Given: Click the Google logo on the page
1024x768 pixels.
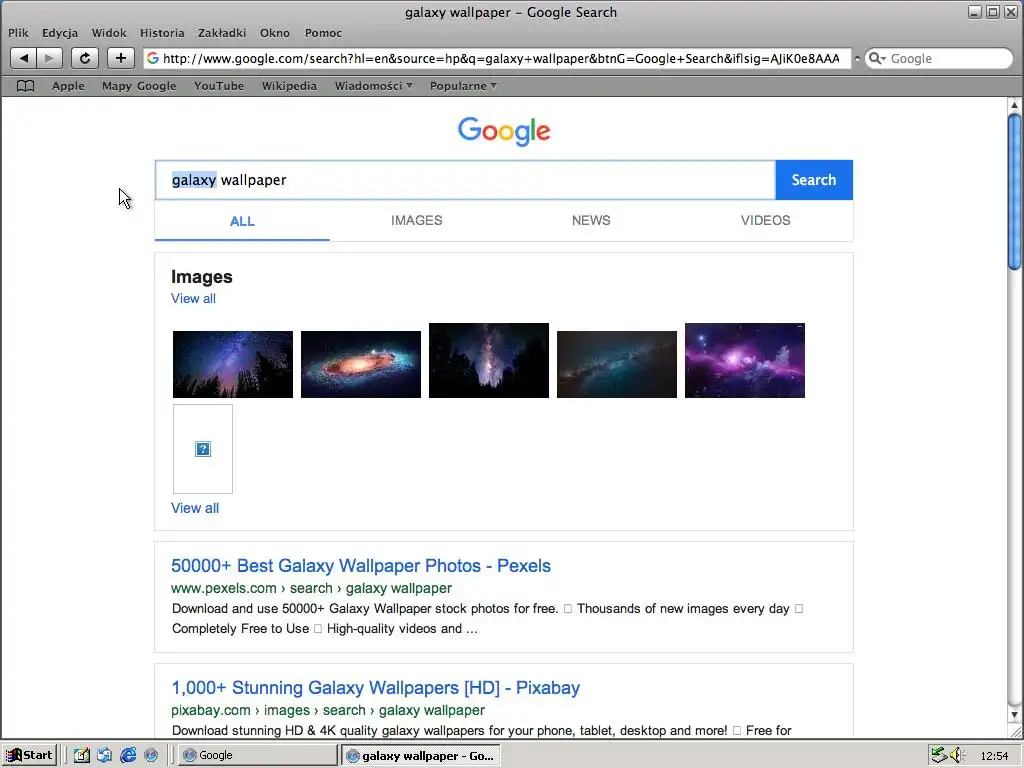Looking at the screenshot, I should tap(504, 131).
